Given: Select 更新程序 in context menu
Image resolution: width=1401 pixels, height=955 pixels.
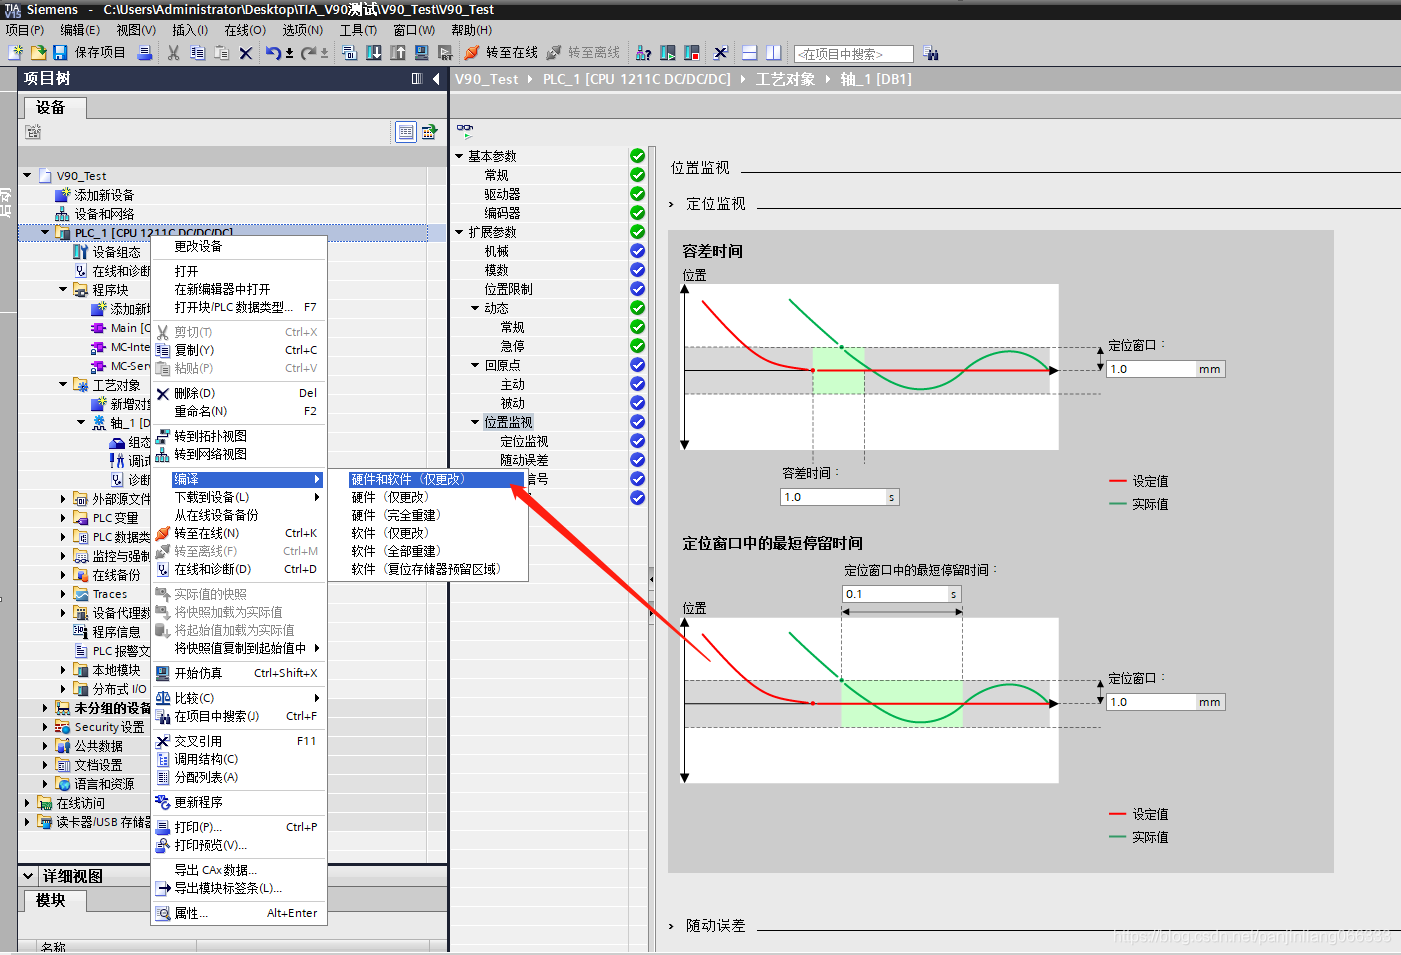Looking at the screenshot, I should pos(239,802).
